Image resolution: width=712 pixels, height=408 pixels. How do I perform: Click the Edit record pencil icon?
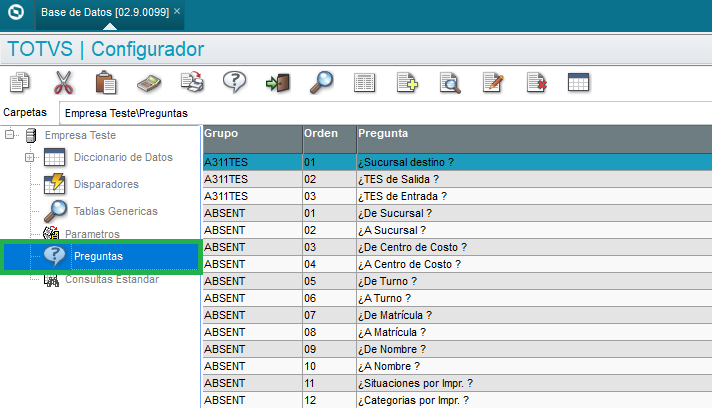(x=493, y=83)
